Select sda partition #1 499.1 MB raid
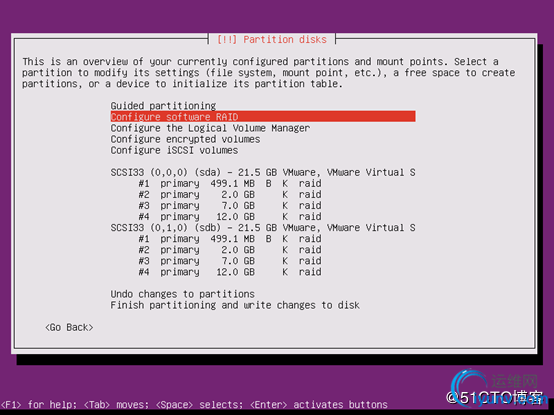The image size is (554, 415). [230, 183]
